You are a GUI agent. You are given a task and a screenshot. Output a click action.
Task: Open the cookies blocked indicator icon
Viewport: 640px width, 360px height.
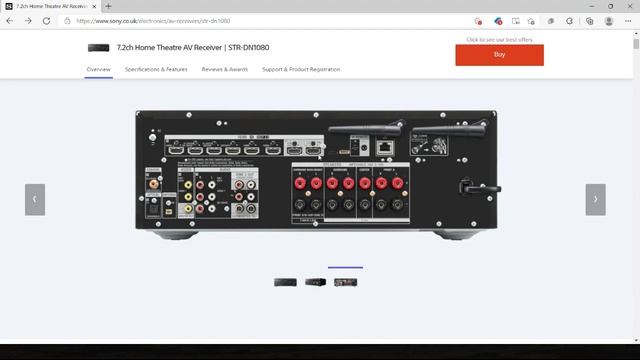click(x=478, y=21)
